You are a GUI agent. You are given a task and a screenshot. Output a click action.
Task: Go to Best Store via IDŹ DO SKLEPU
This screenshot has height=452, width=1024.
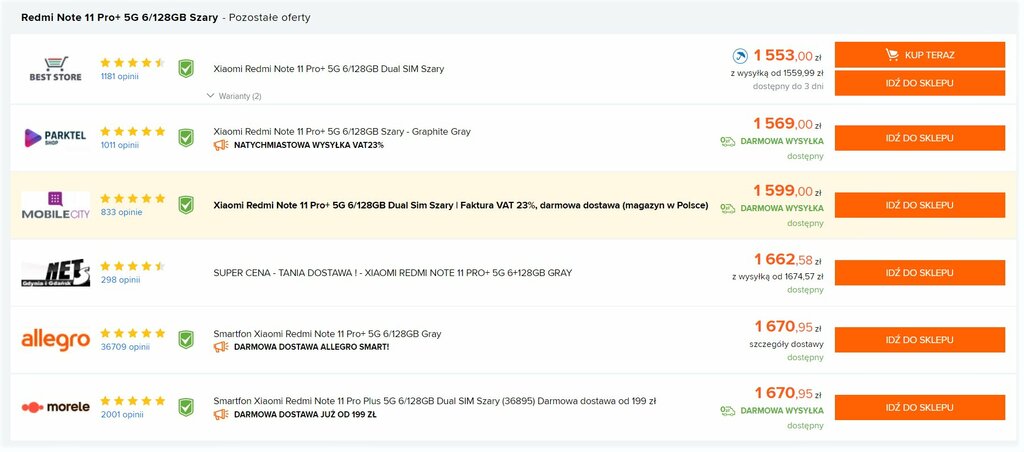click(x=920, y=83)
